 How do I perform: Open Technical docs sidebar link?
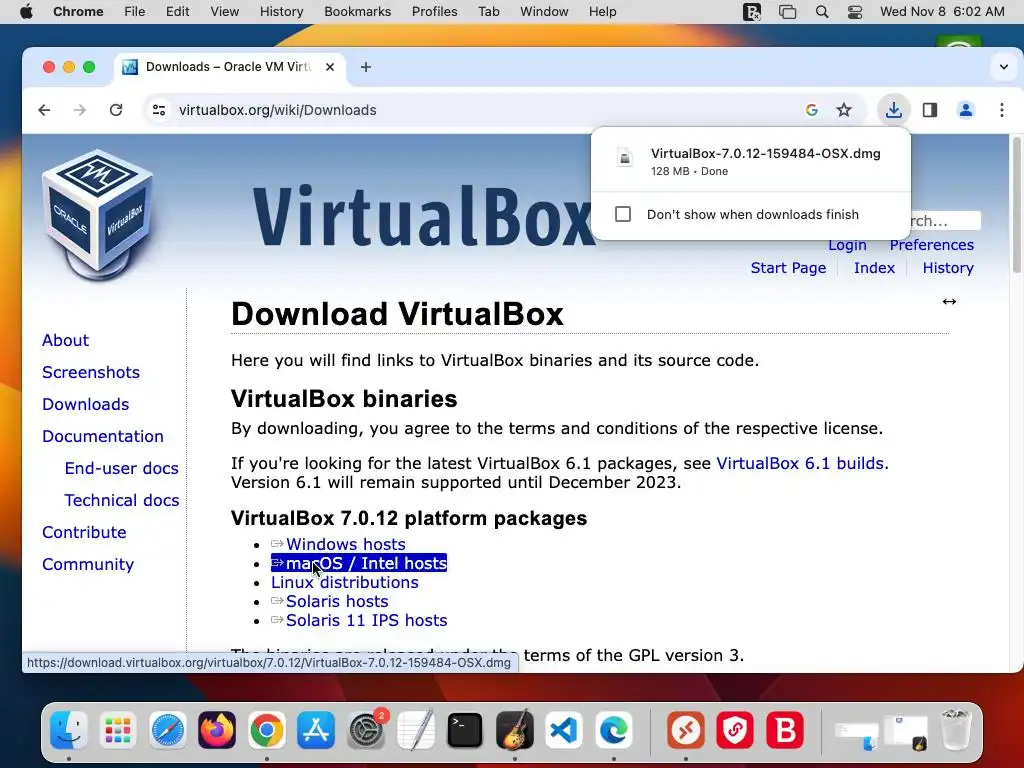(x=121, y=500)
